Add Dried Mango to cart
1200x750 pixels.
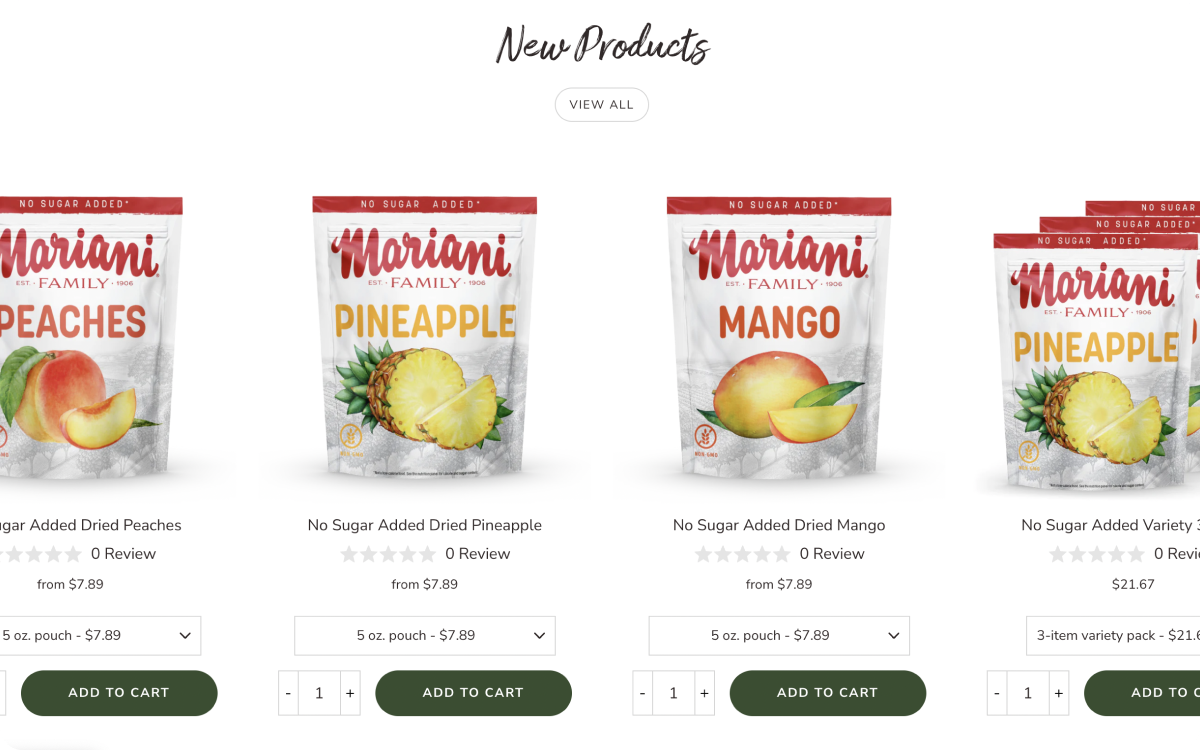tap(827, 693)
